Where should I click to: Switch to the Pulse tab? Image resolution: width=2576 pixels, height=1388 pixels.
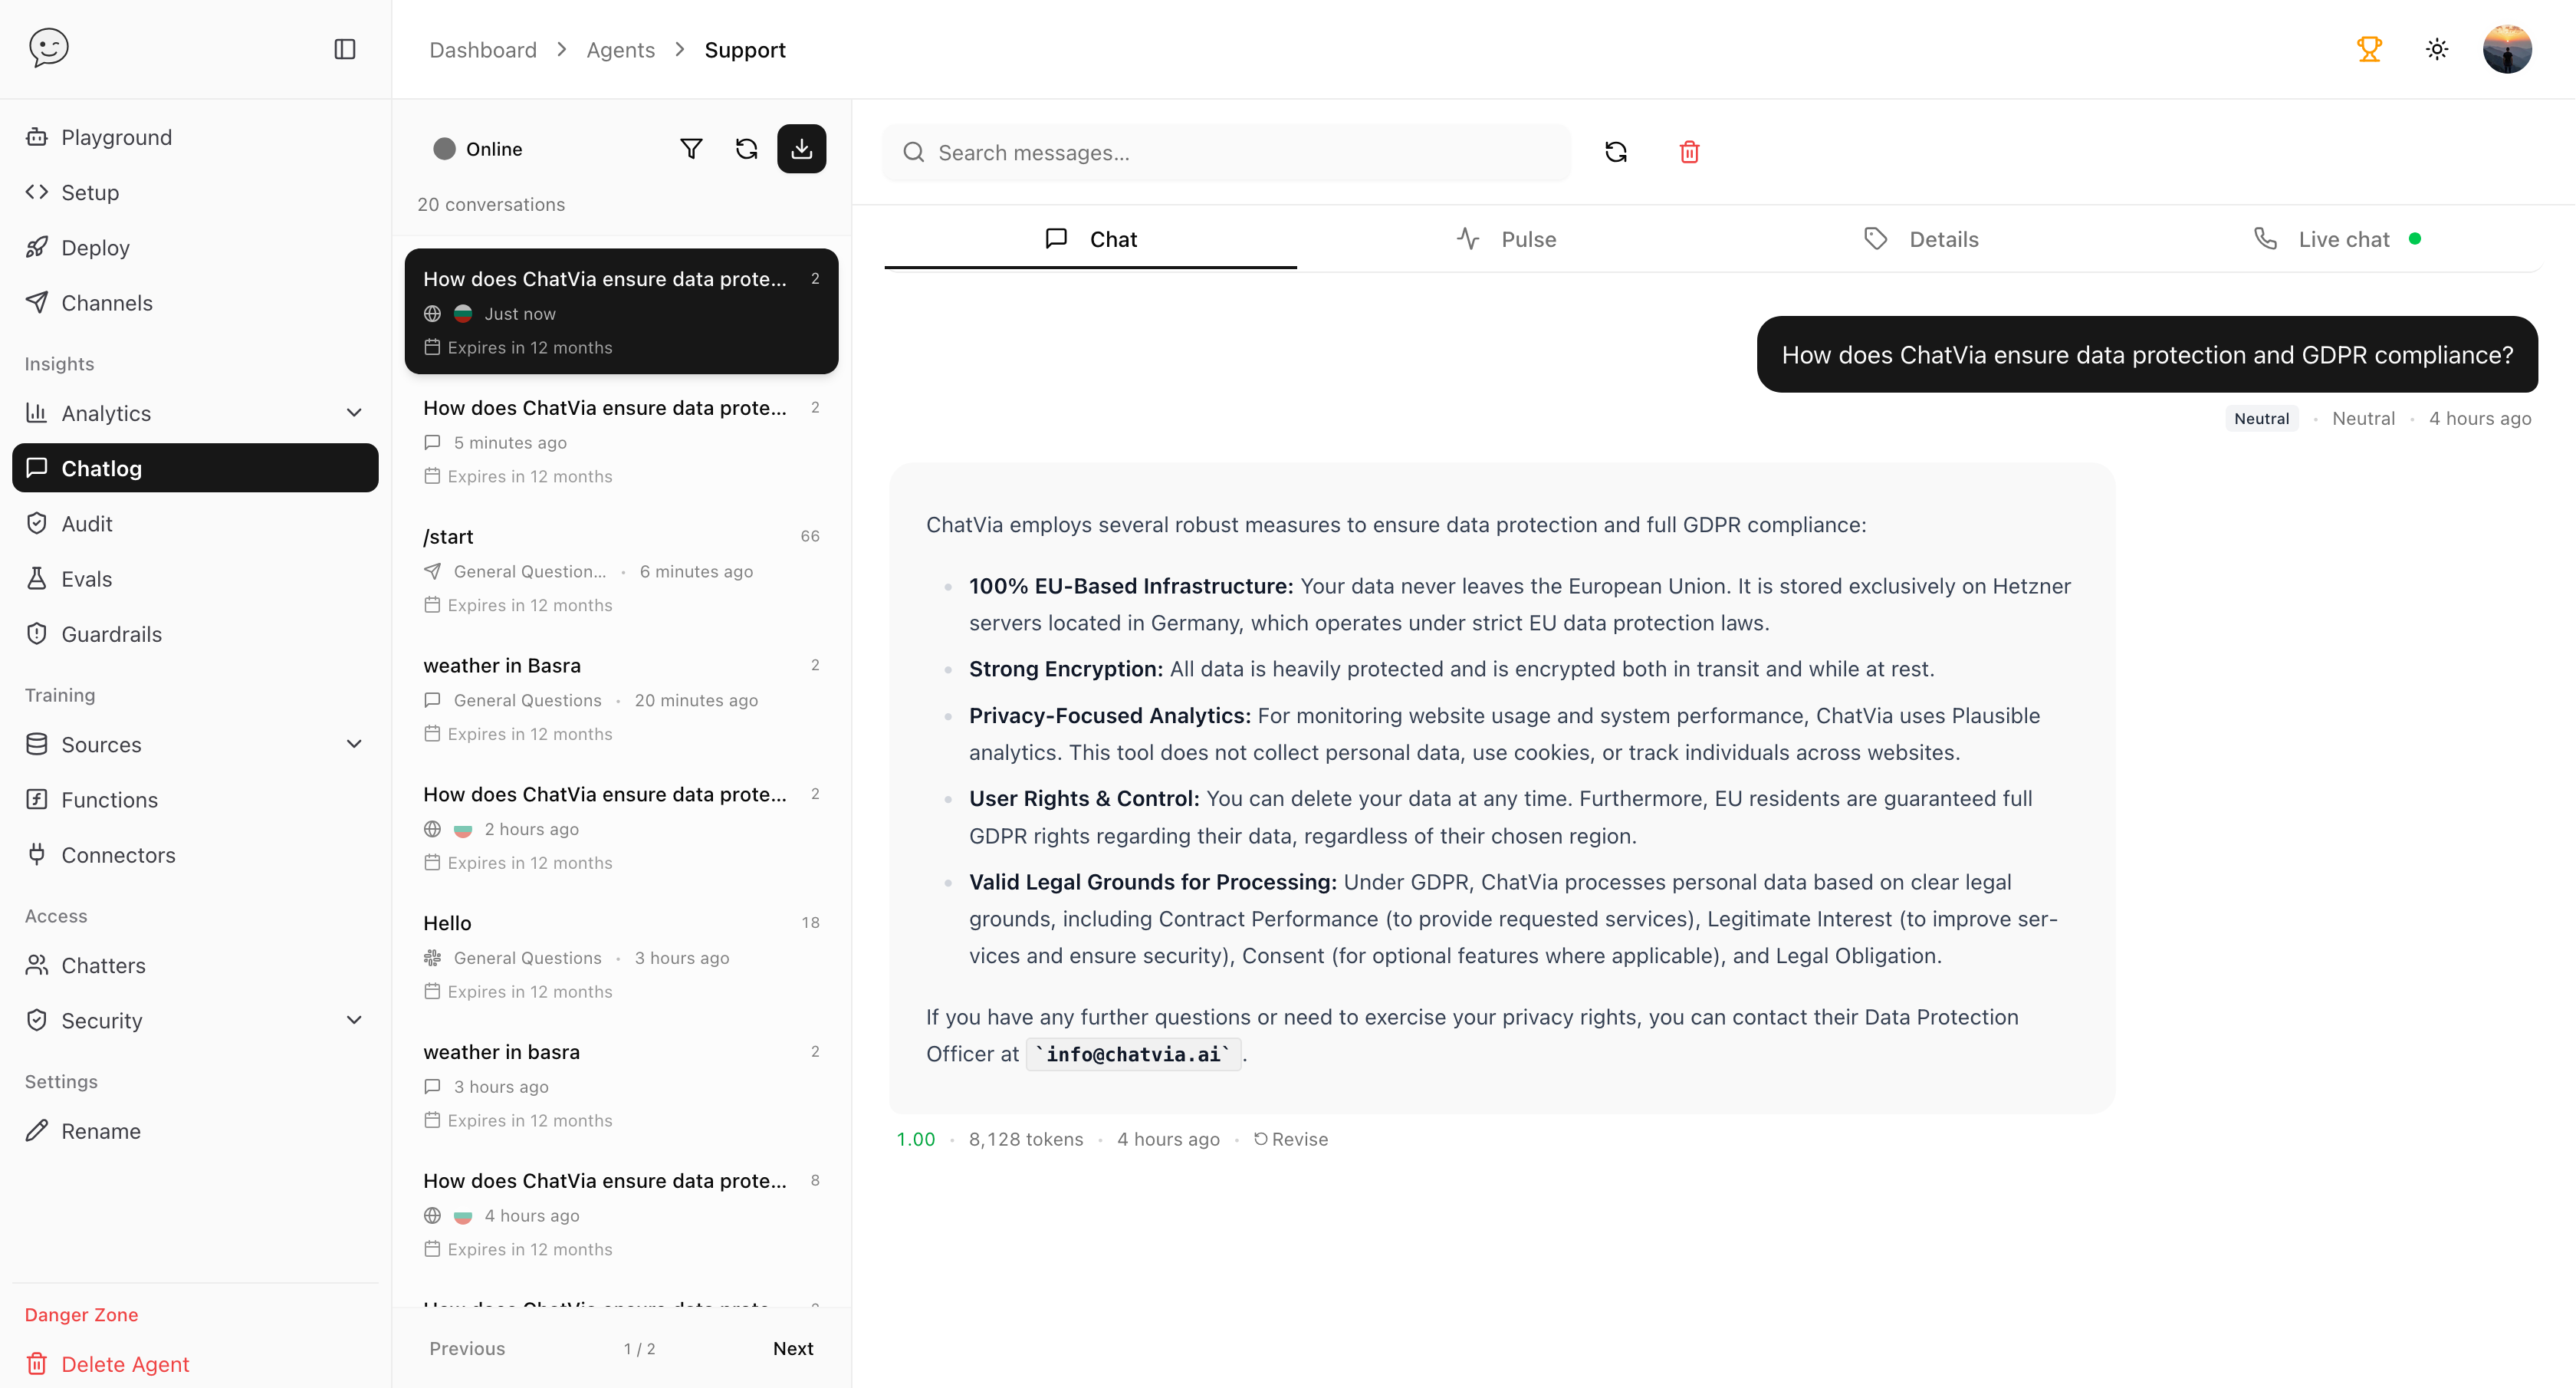1506,239
